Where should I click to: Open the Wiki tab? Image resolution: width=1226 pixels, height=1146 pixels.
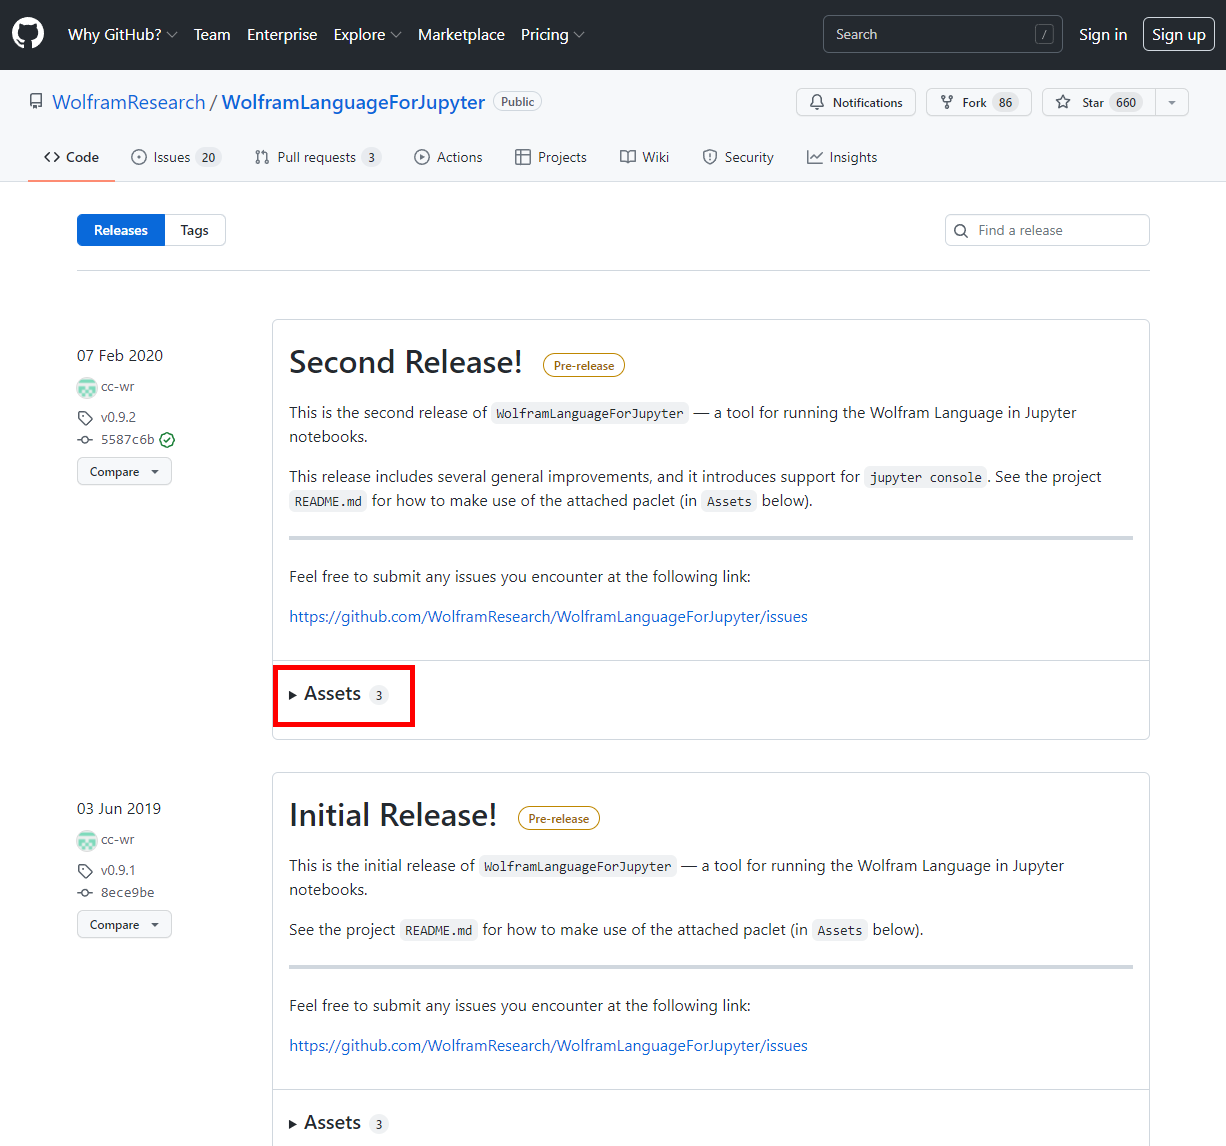point(644,157)
